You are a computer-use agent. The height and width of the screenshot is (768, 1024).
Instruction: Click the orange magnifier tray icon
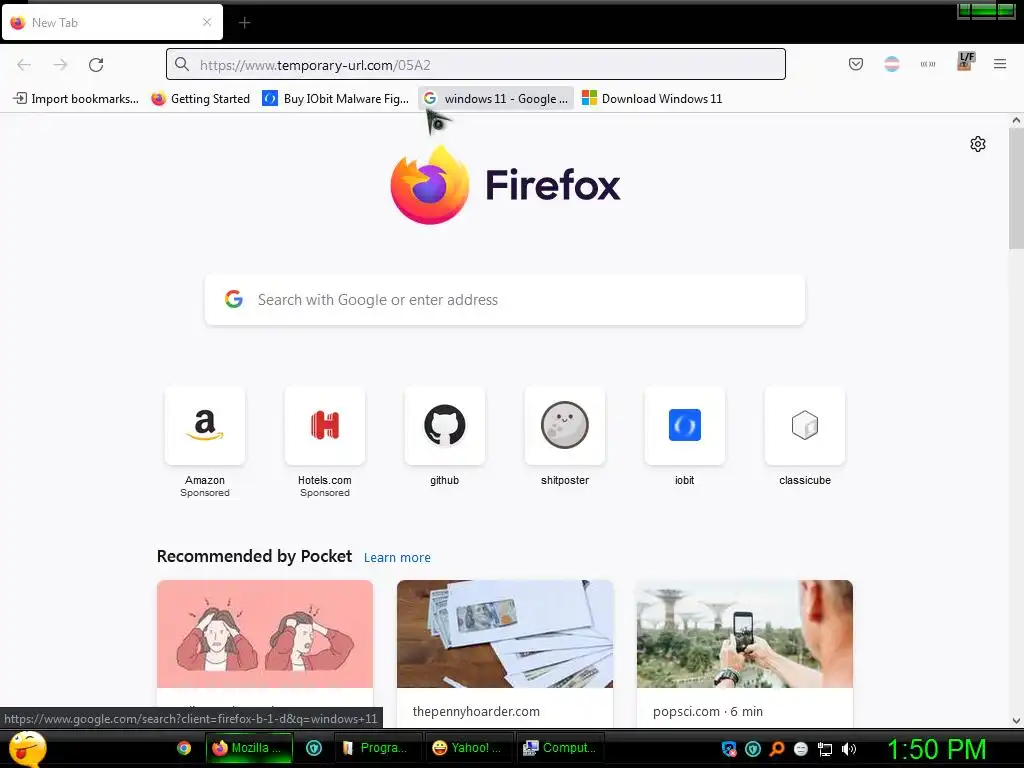pos(777,749)
